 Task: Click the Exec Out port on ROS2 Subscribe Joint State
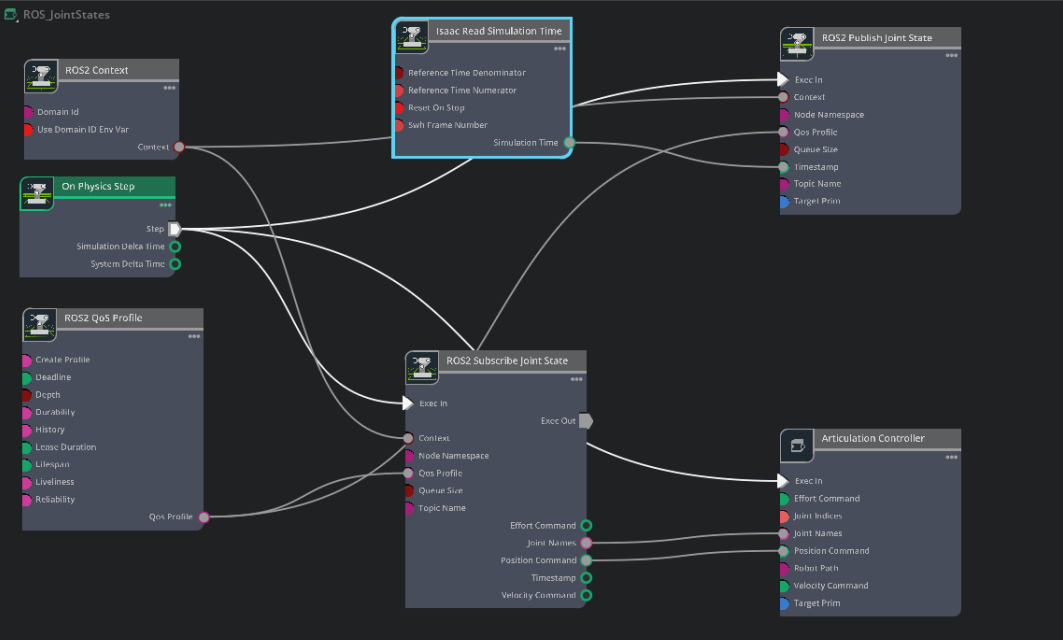(x=586, y=421)
